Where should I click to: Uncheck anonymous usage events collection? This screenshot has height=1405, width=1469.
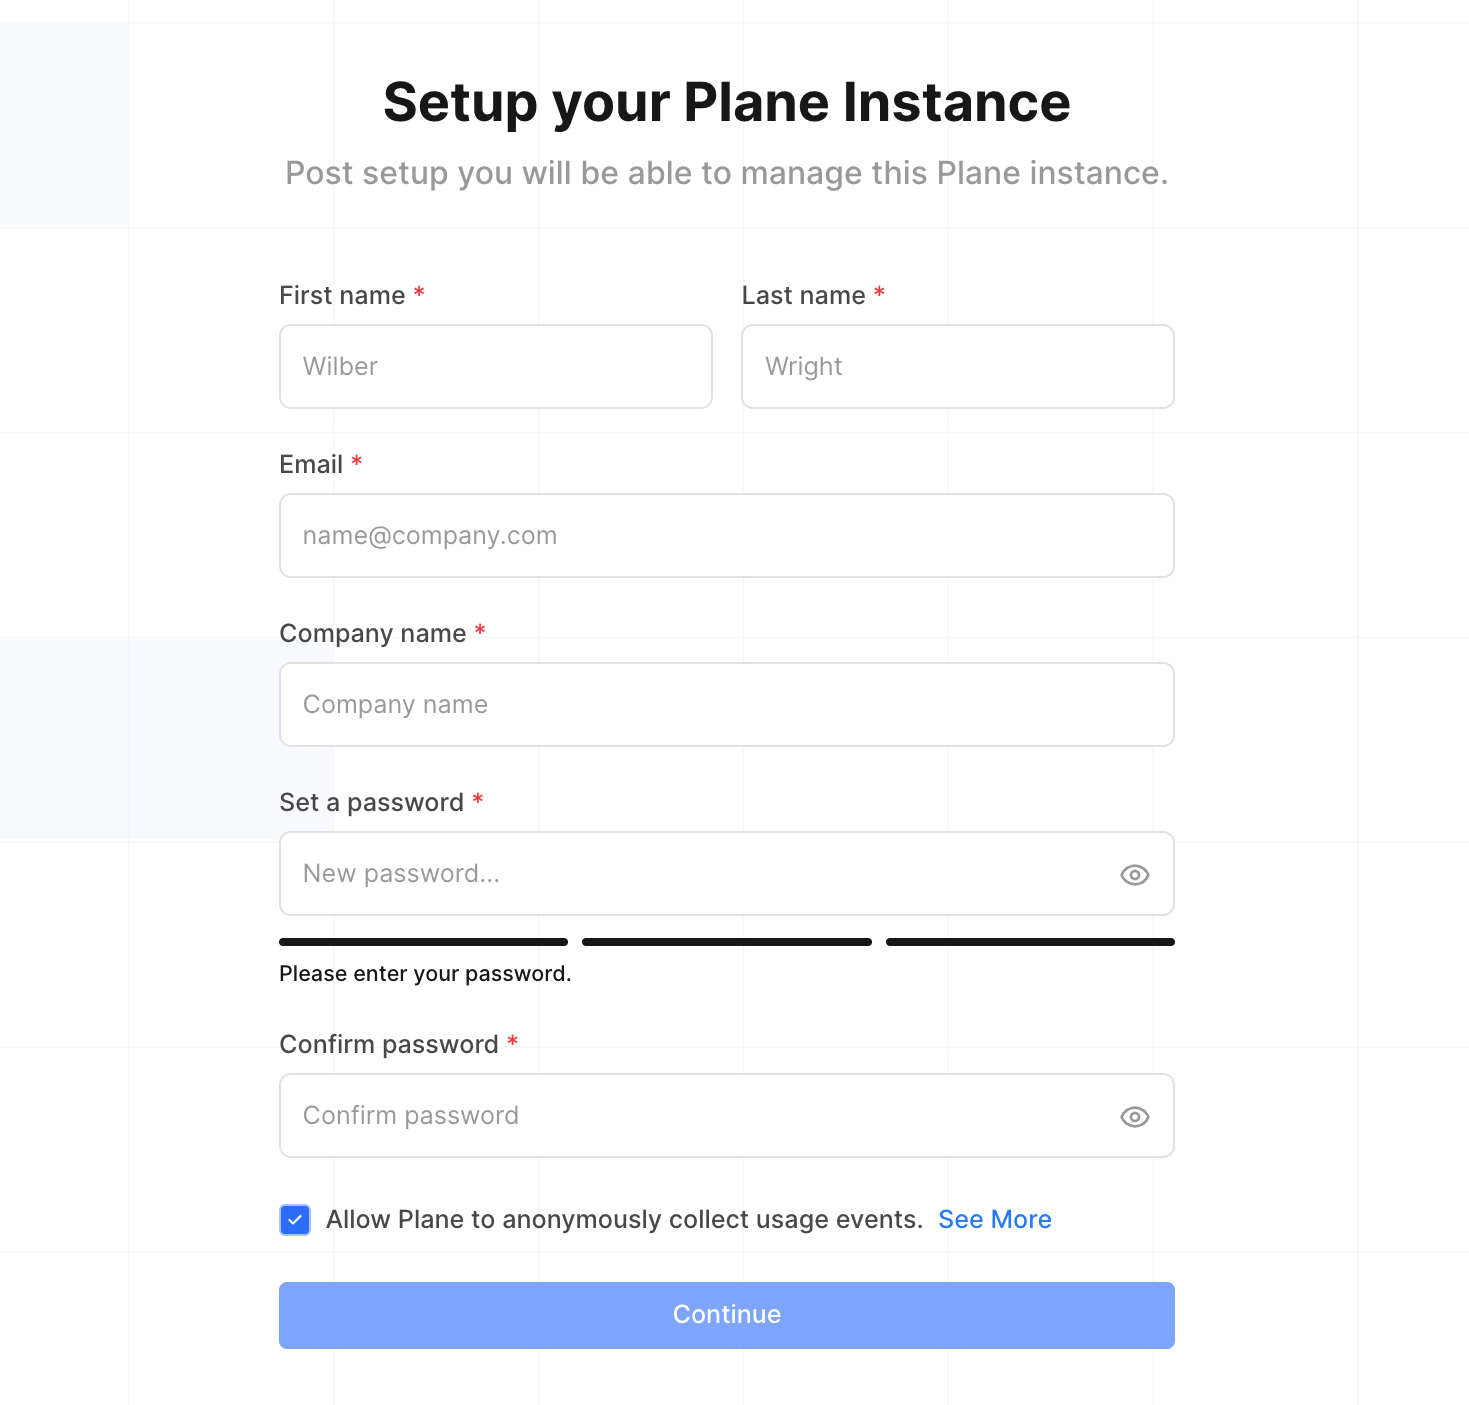pyautogui.click(x=295, y=1220)
